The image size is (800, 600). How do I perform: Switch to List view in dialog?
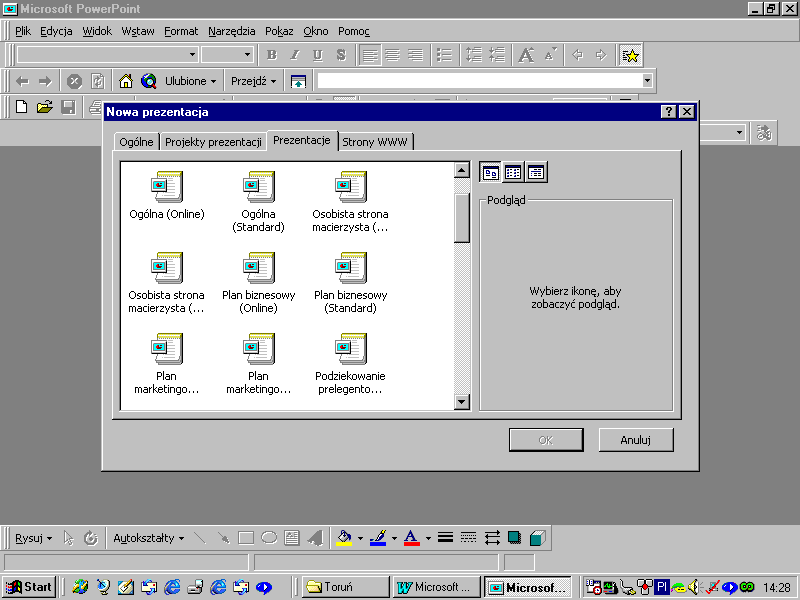pos(514,172)
